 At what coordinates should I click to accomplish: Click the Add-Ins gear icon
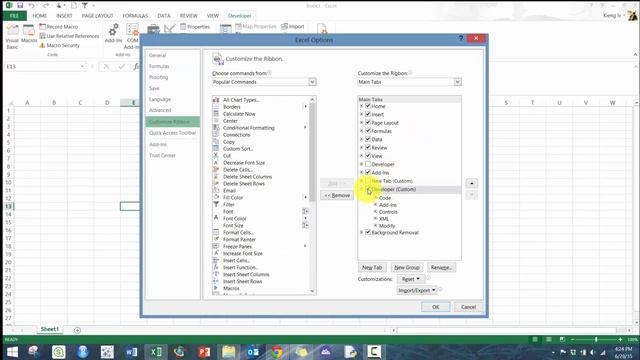coord(113,29)
